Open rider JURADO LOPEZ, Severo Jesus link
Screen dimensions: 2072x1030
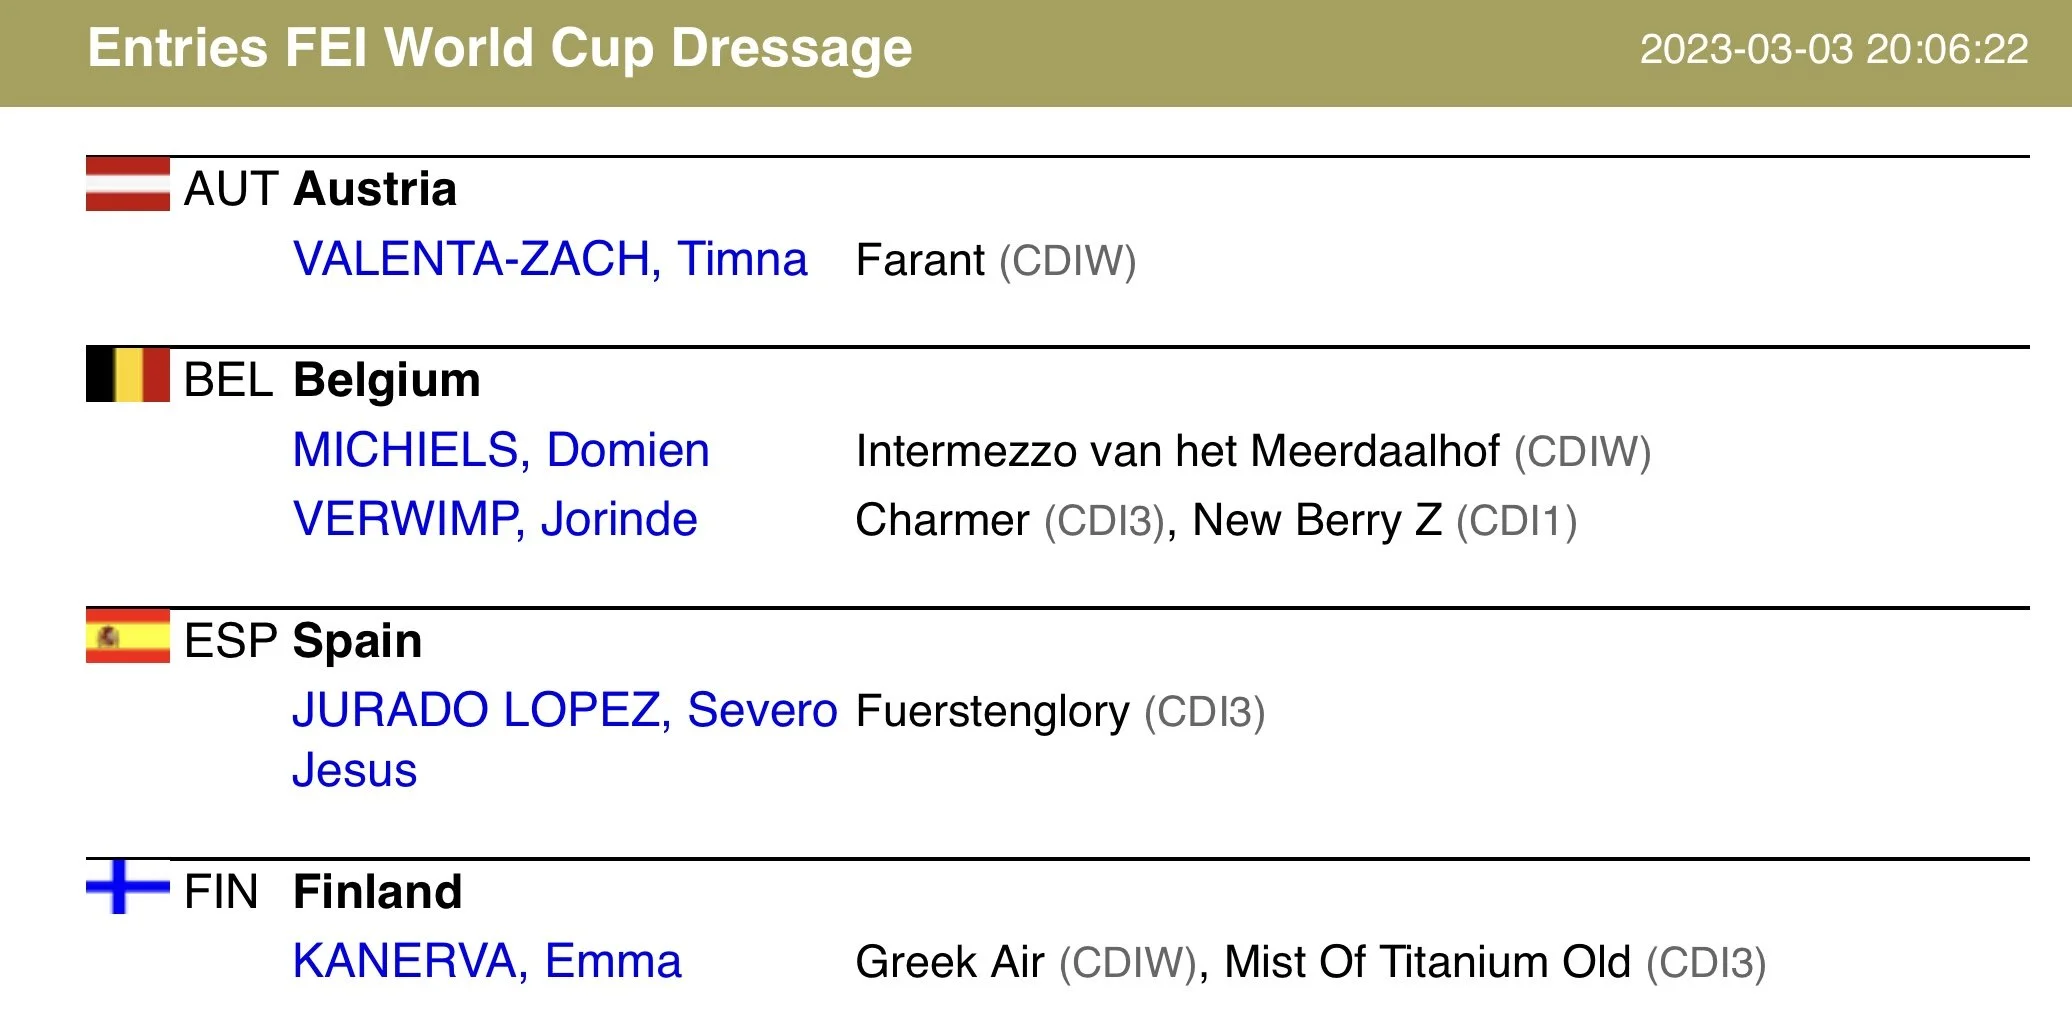(565, 739)
